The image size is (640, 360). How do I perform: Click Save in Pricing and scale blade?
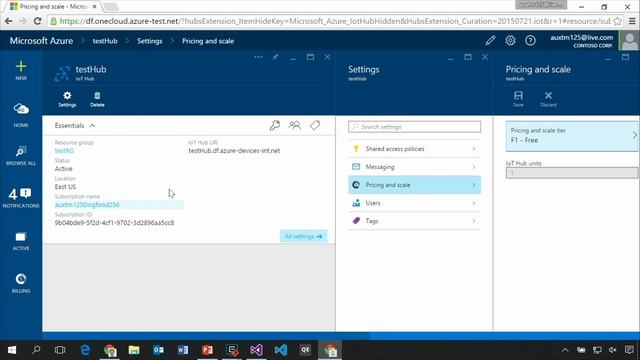click(518, 99)
